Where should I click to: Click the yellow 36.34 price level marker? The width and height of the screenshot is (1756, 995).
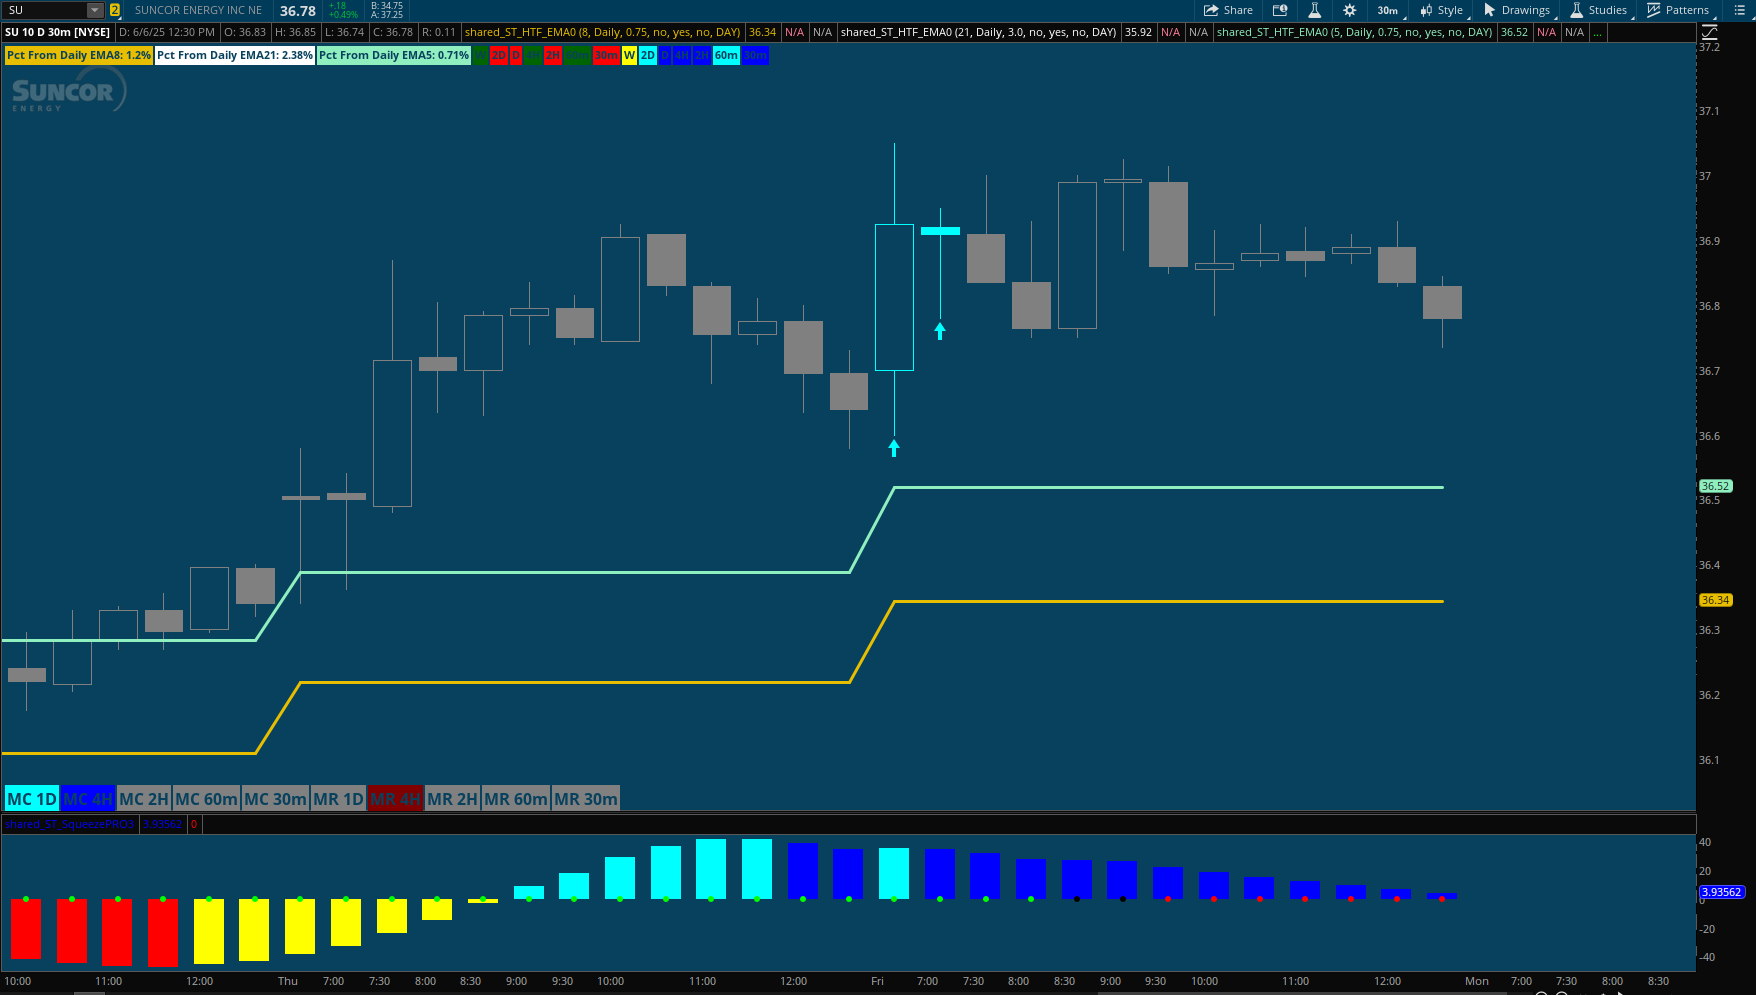tap(1715, 600)
